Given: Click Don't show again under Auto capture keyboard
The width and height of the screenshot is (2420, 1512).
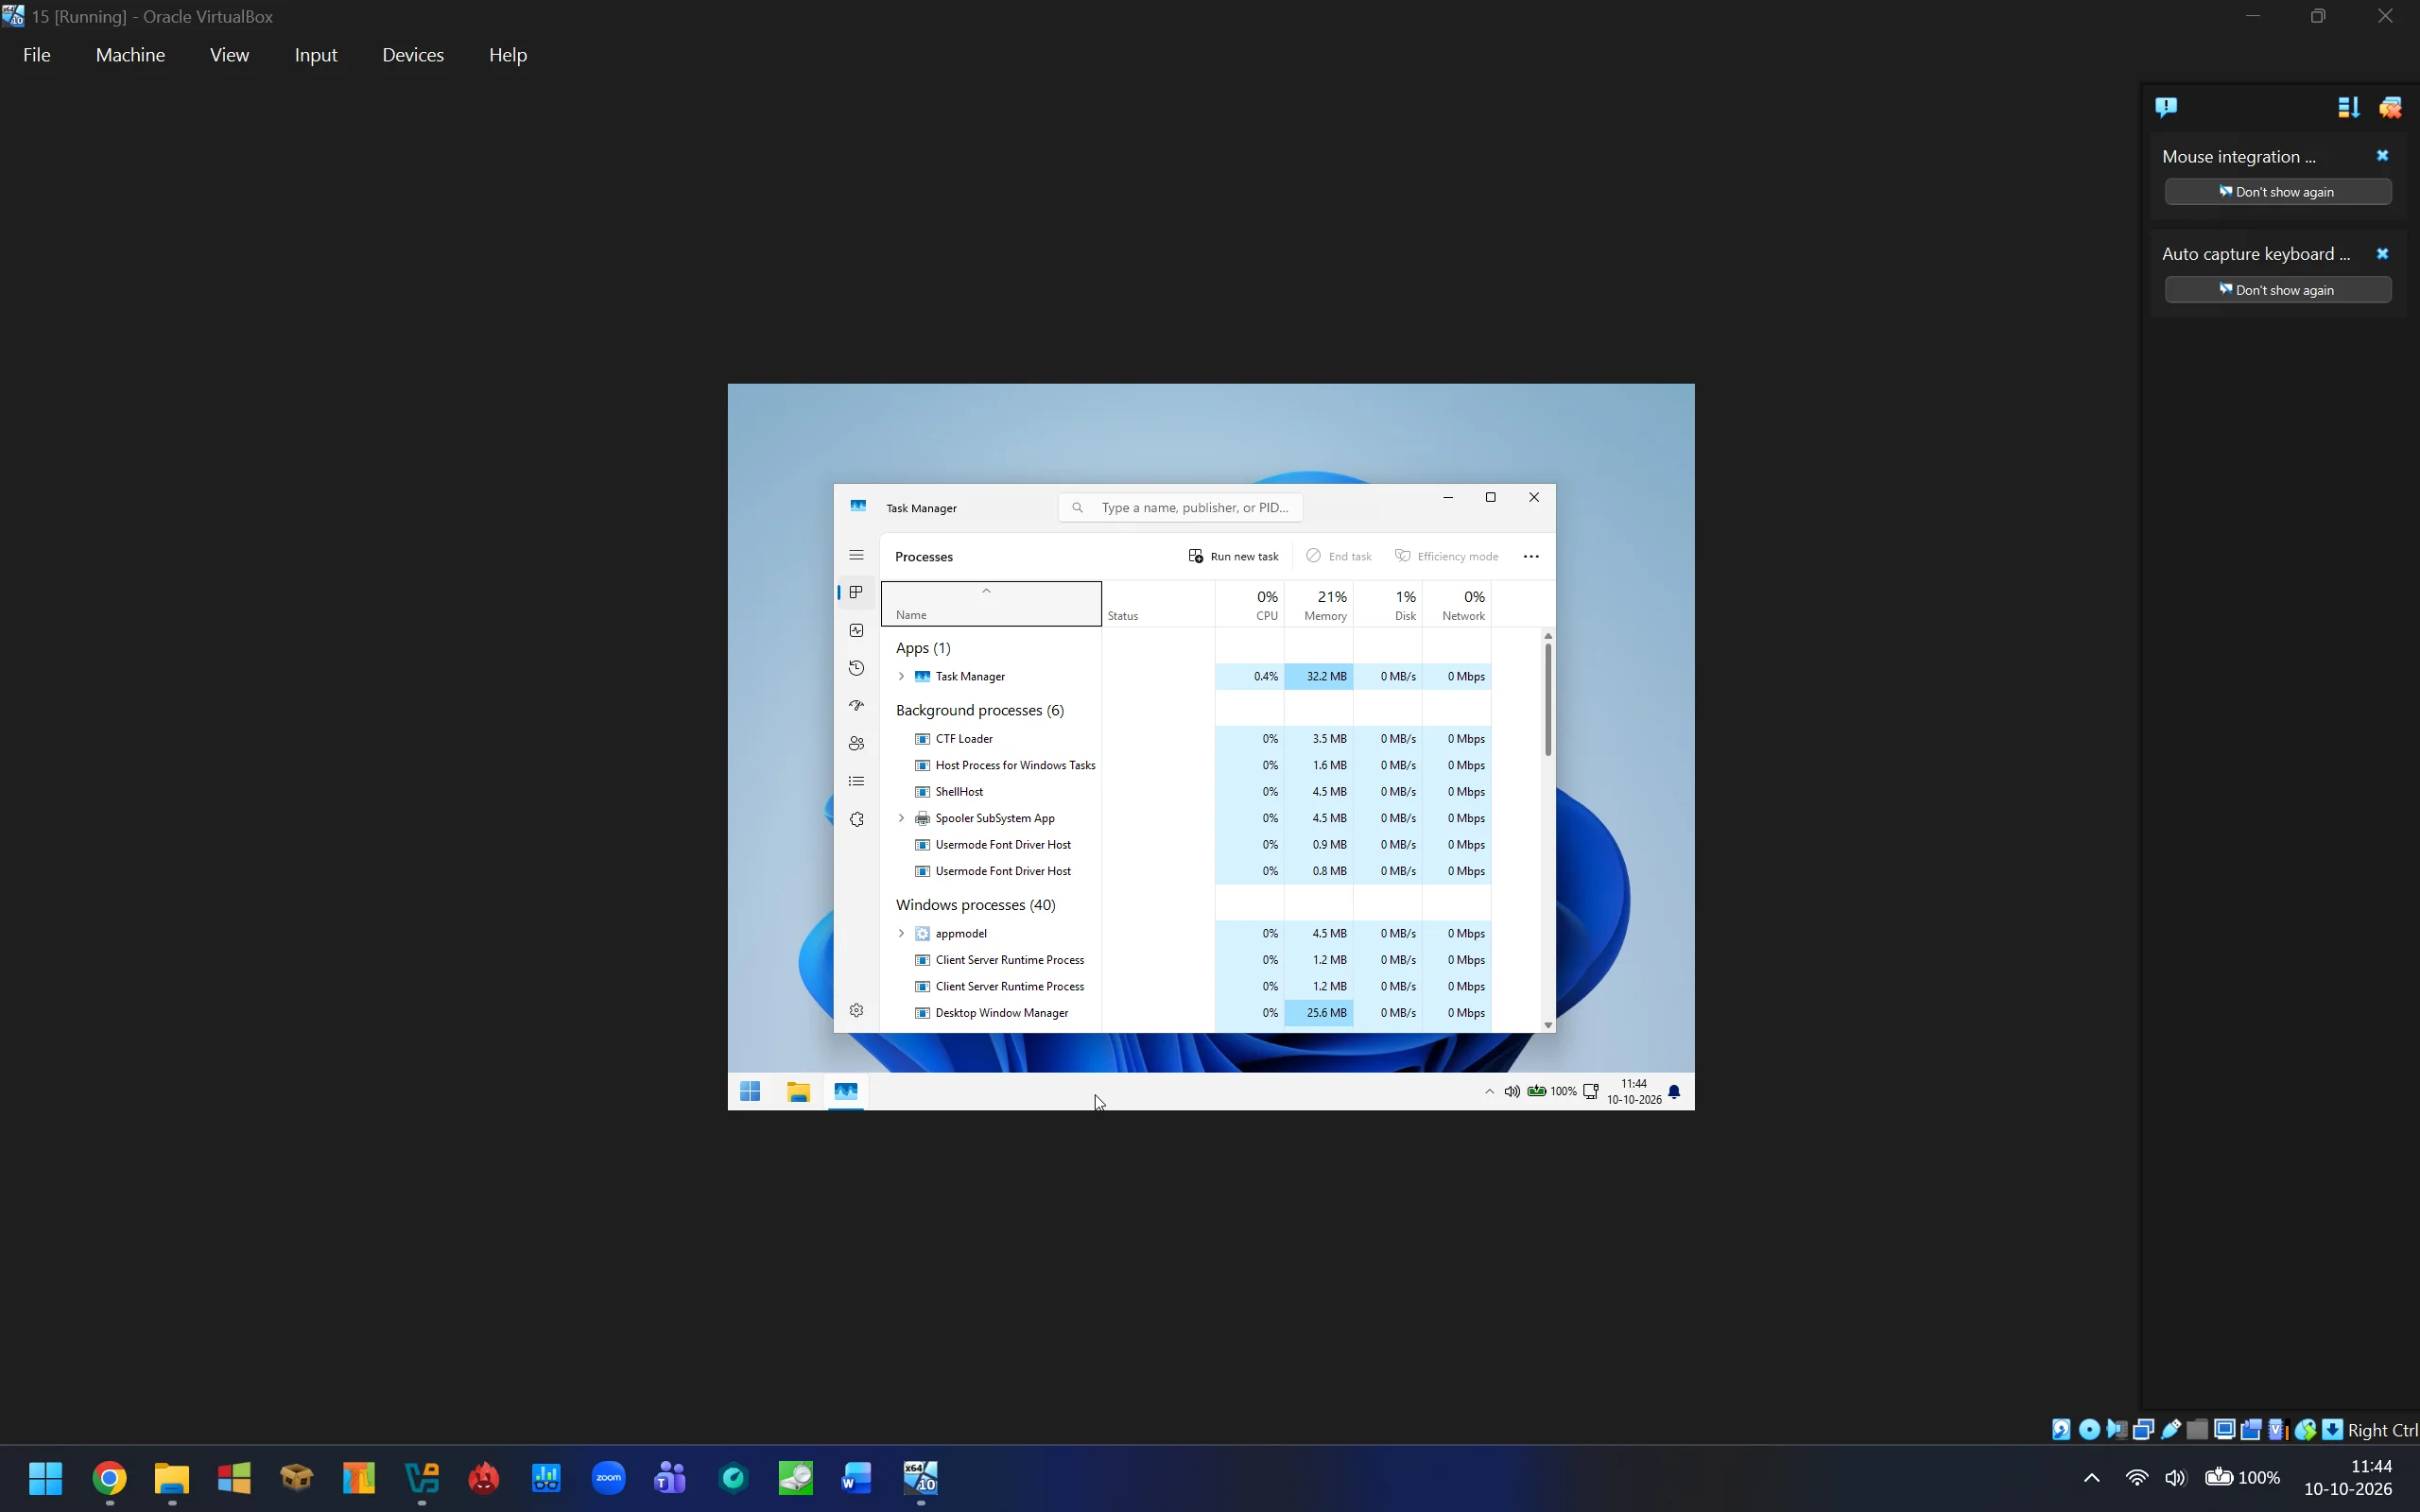Looking at the screenshot, I should pos(2278,290).
